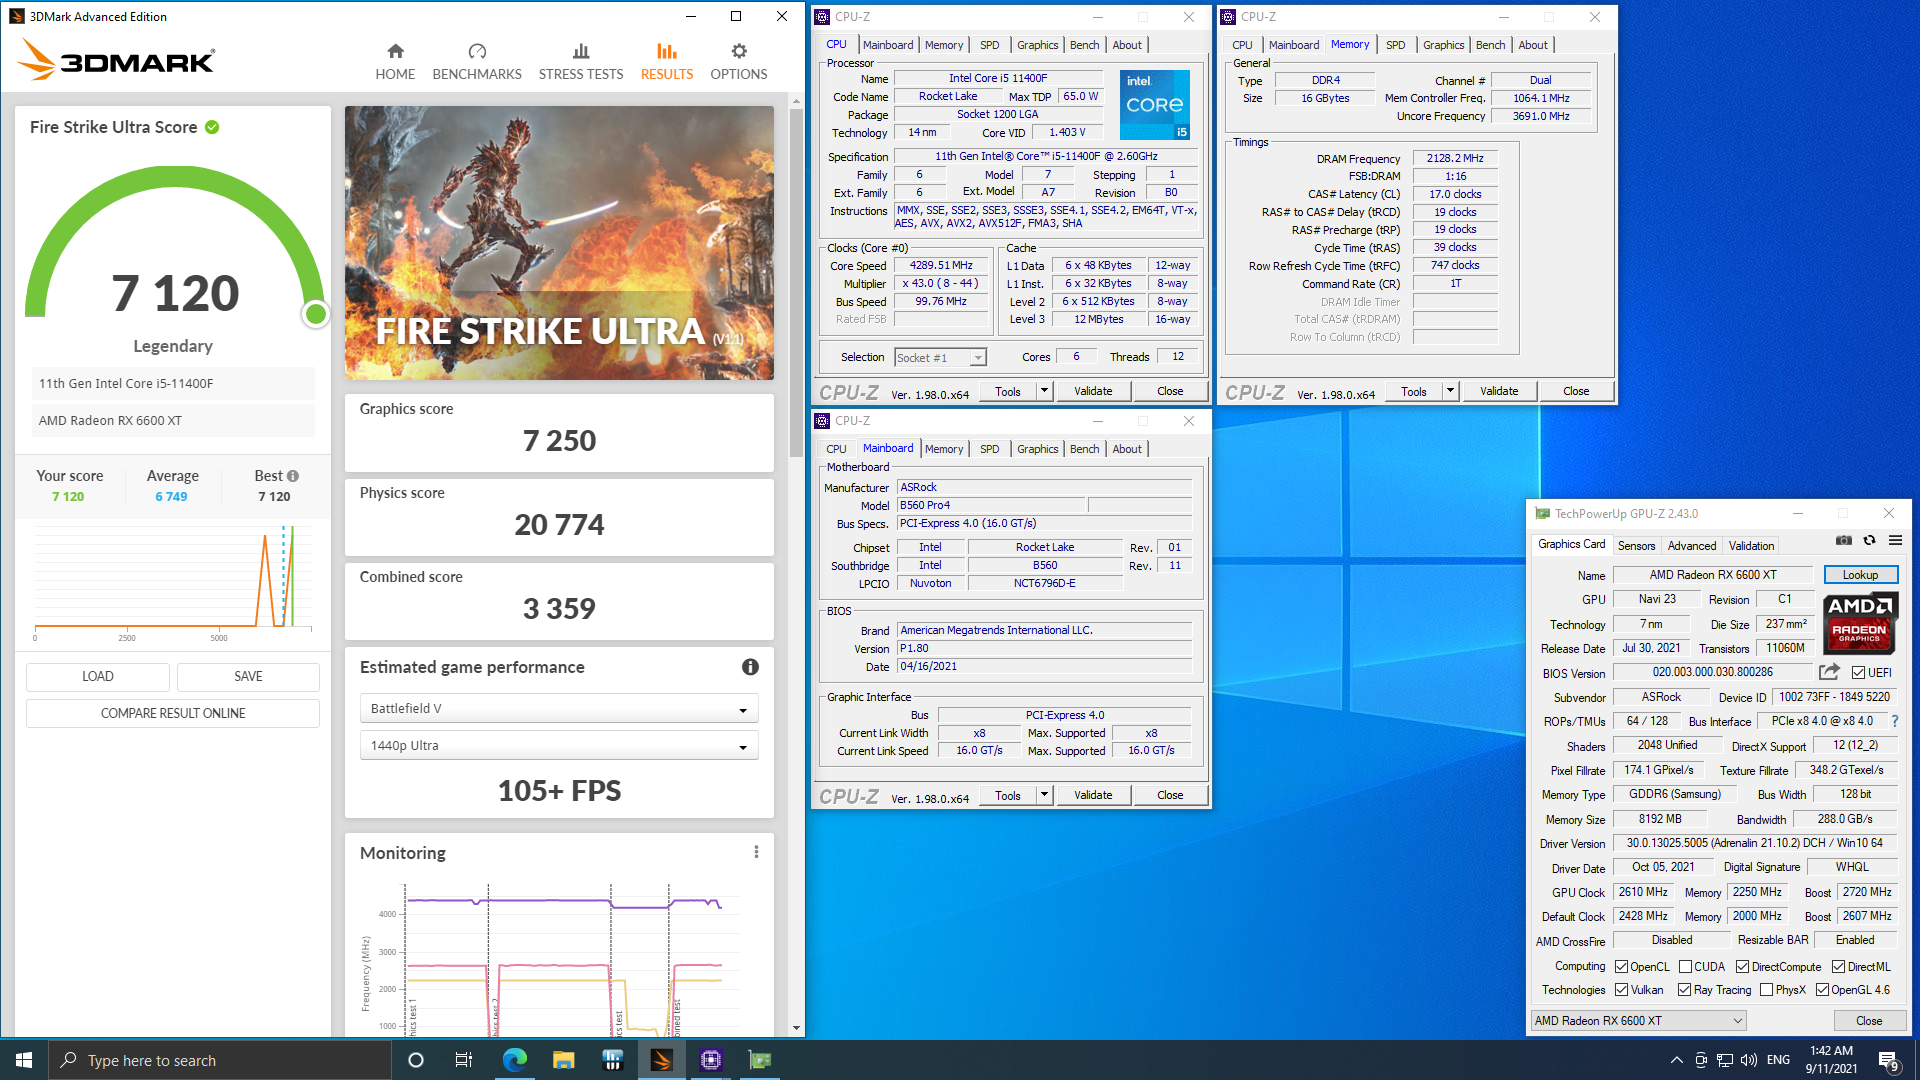
Task: Expand Tools arrow in CPU-Z Memory window
Action: pos(1450,391)
